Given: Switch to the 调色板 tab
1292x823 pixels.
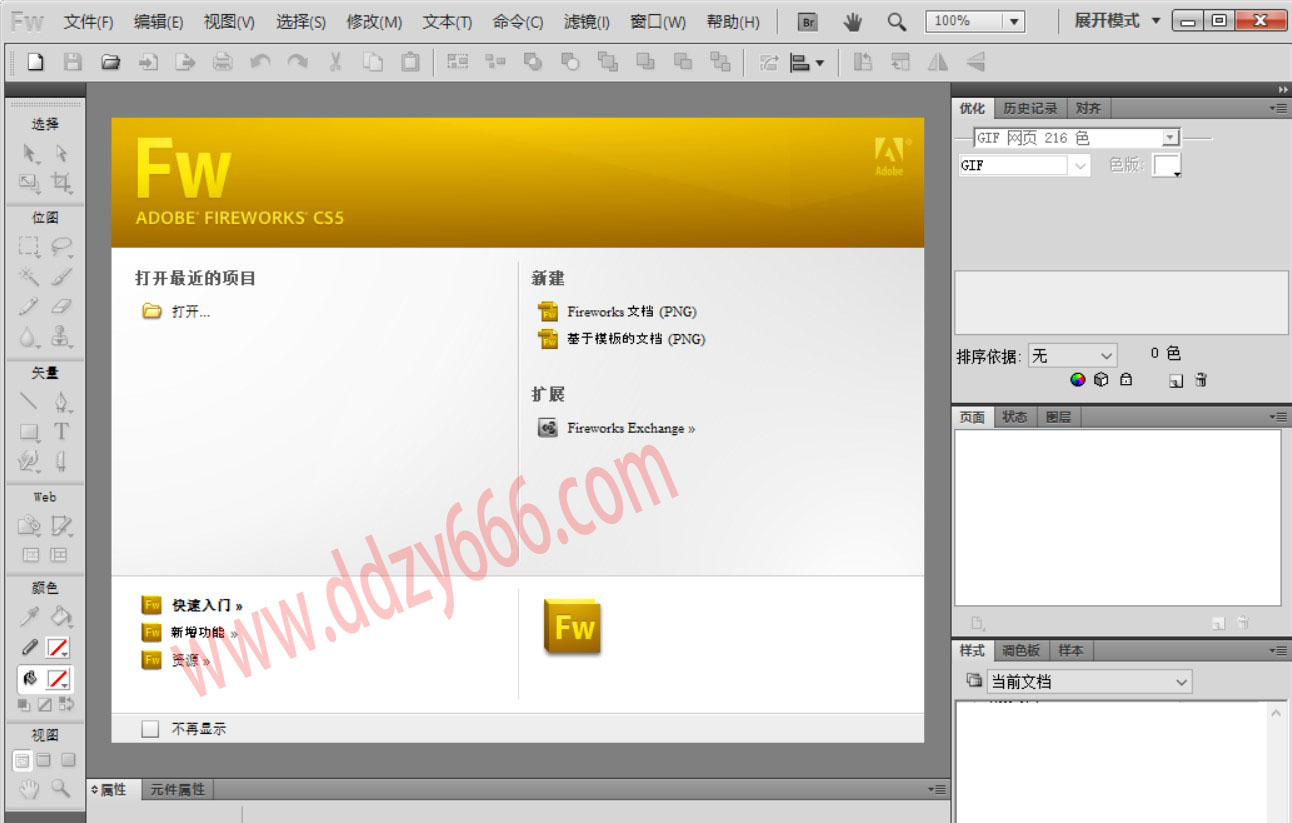Looking at the screenshot, I should tap(1021, 650).
